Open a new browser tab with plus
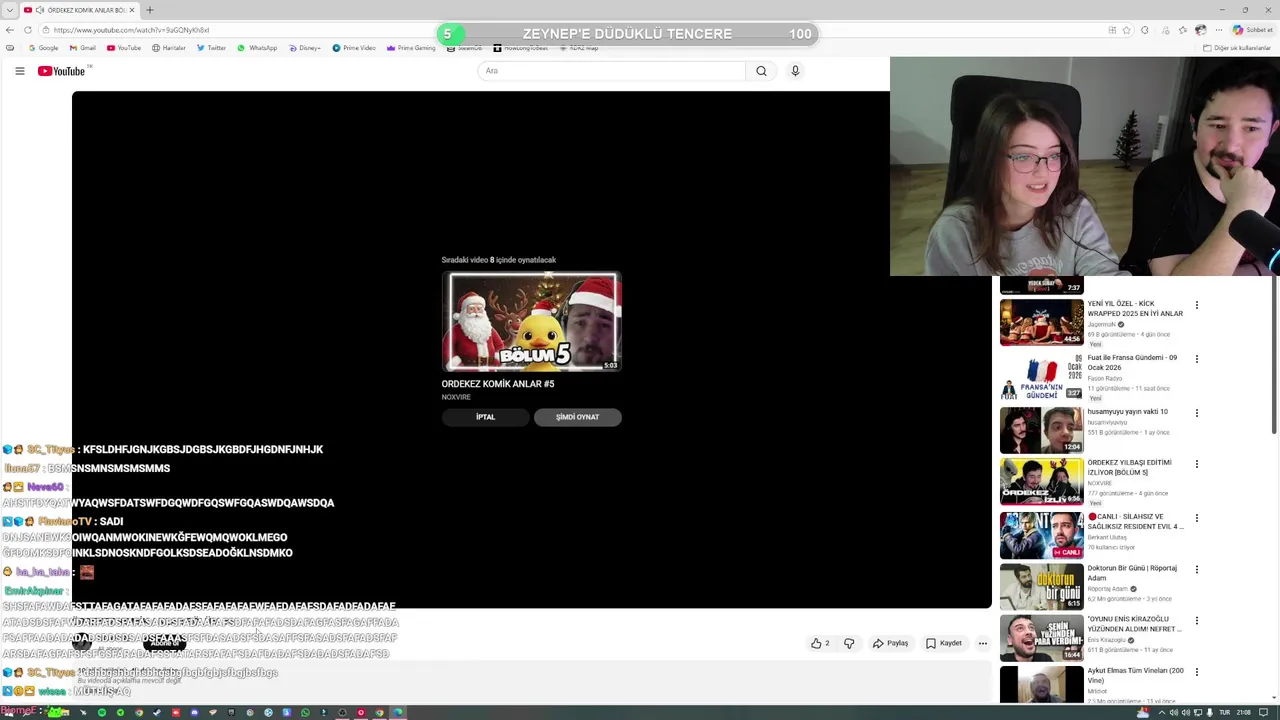1280x720 pixels. [x=150, y=10]
